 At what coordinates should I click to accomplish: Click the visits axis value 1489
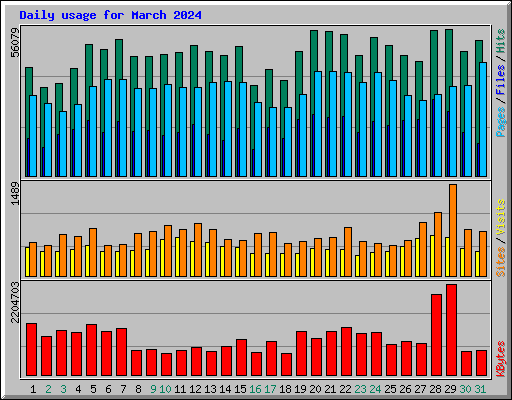[15, 193]
